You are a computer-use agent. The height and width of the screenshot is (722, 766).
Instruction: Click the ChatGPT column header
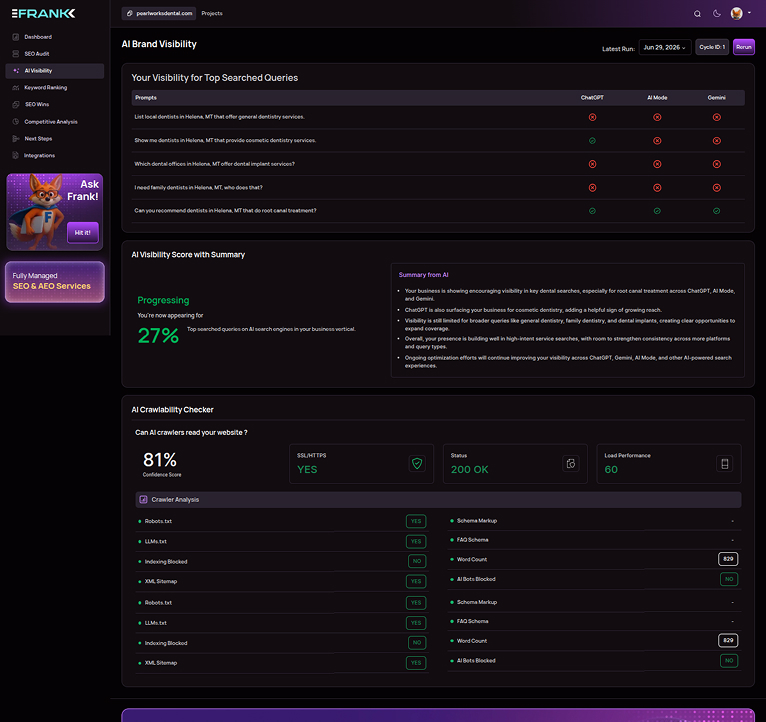(592, 98)
